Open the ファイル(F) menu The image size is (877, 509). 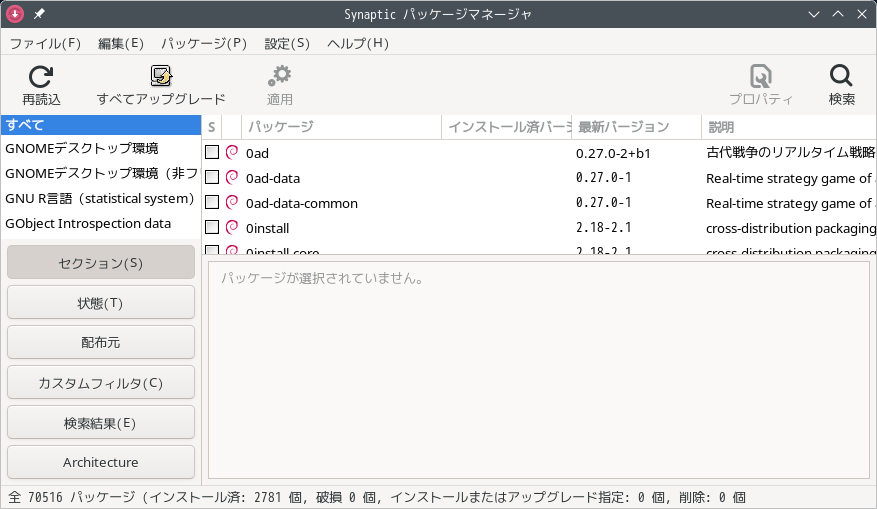point(45,44)
